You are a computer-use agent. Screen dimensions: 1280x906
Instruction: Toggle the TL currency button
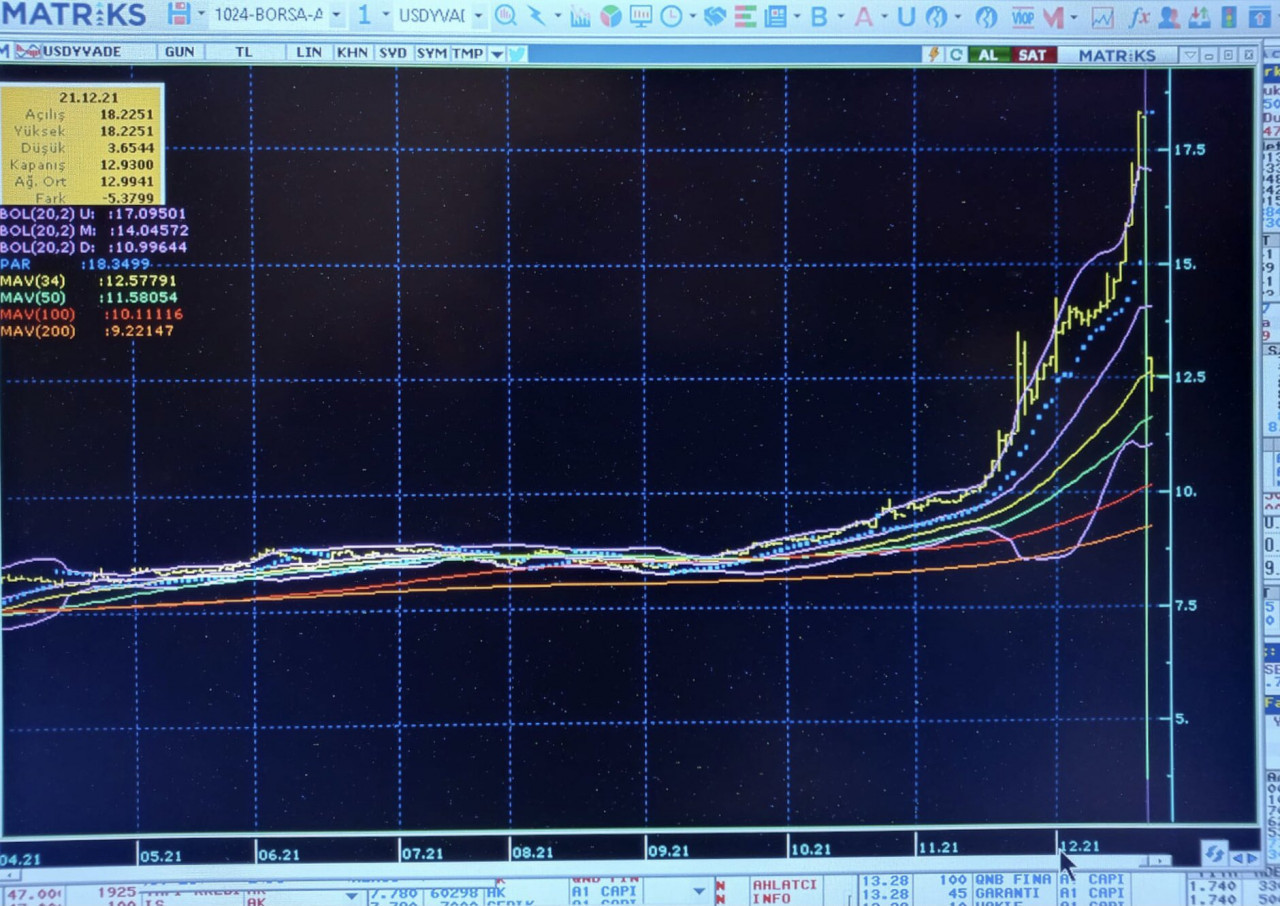(x=244, y=52)
